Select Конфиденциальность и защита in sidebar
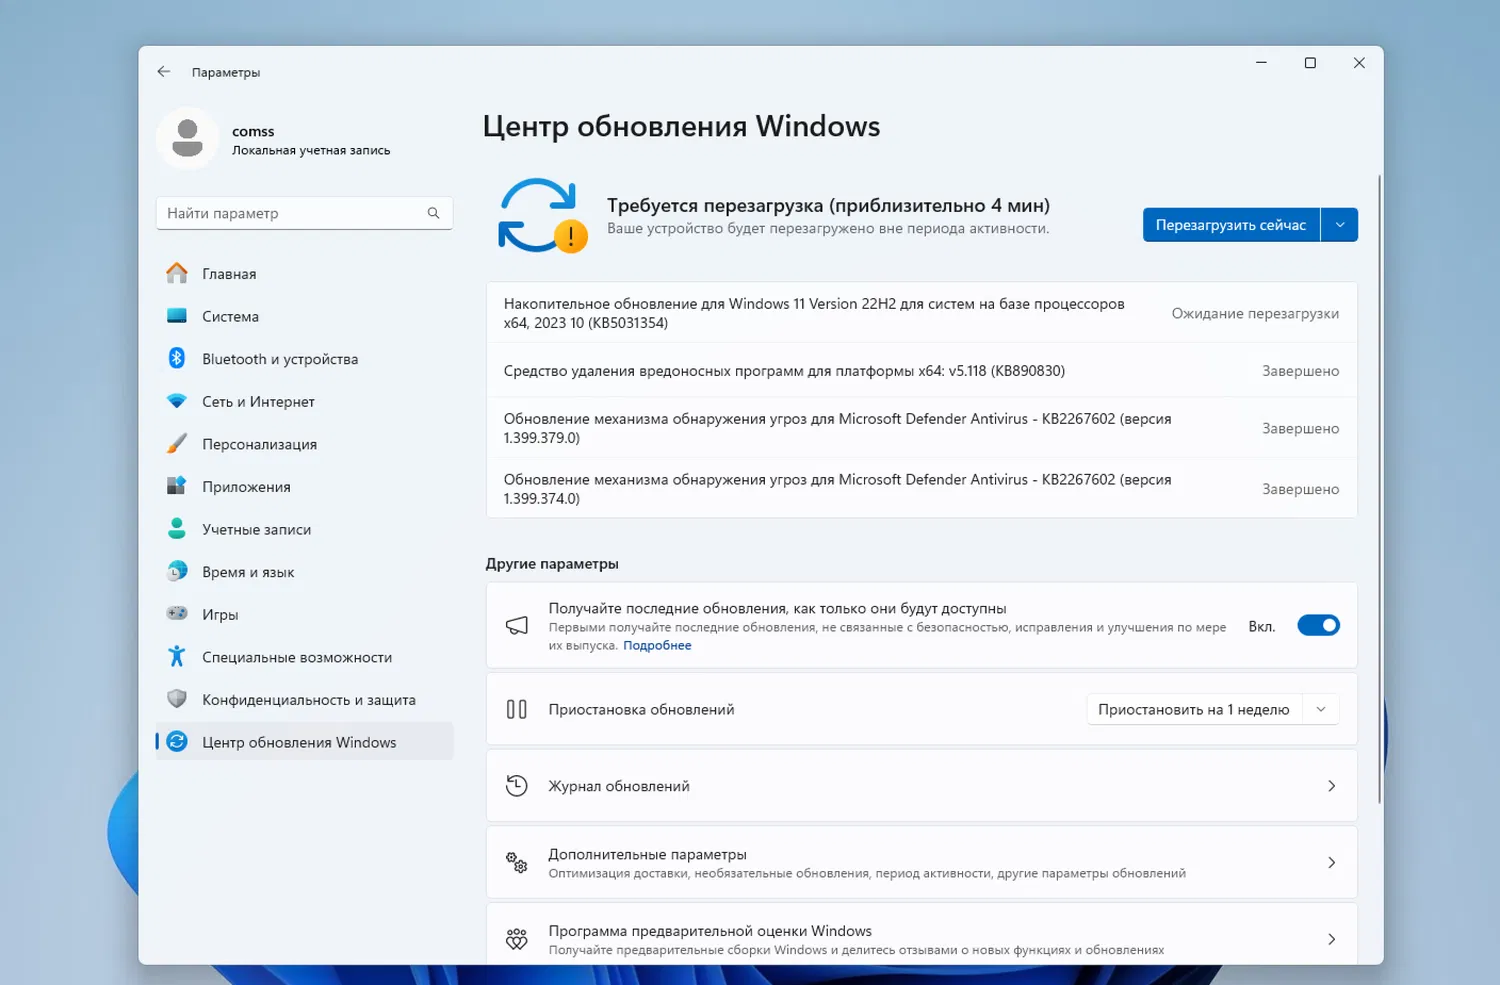 point(304,699)
